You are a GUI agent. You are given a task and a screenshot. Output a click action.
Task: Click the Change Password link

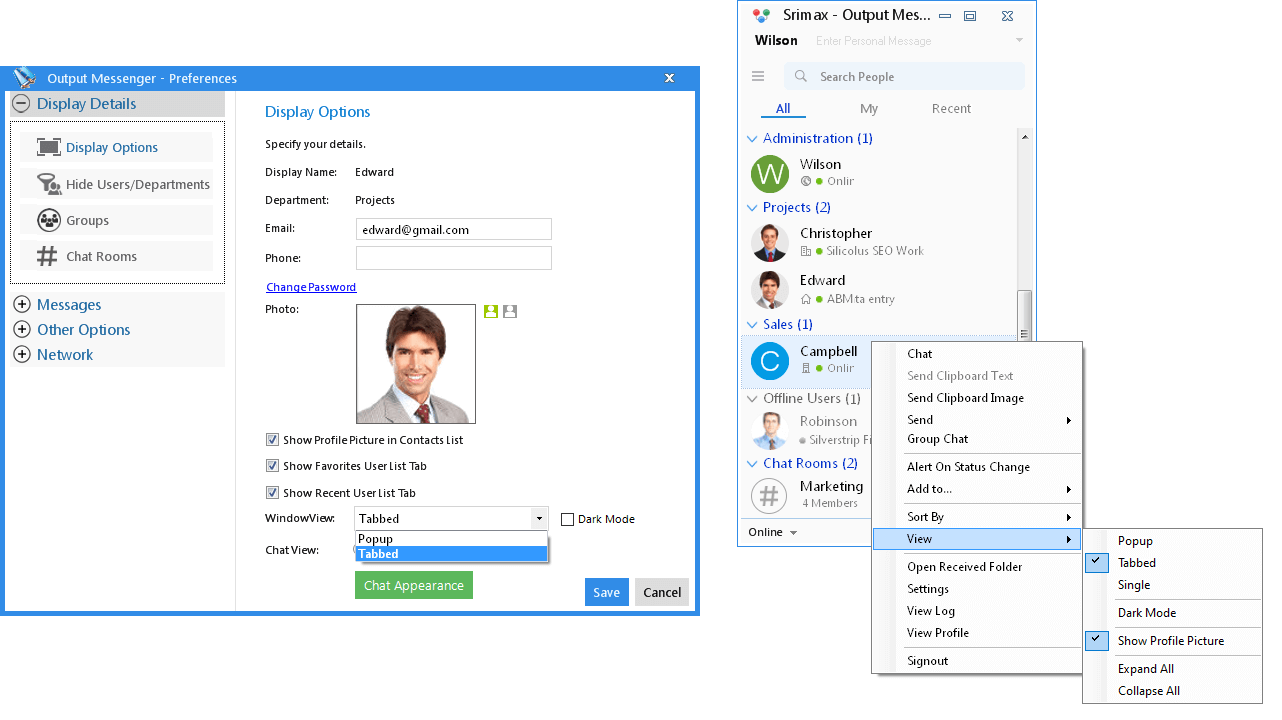311,287
